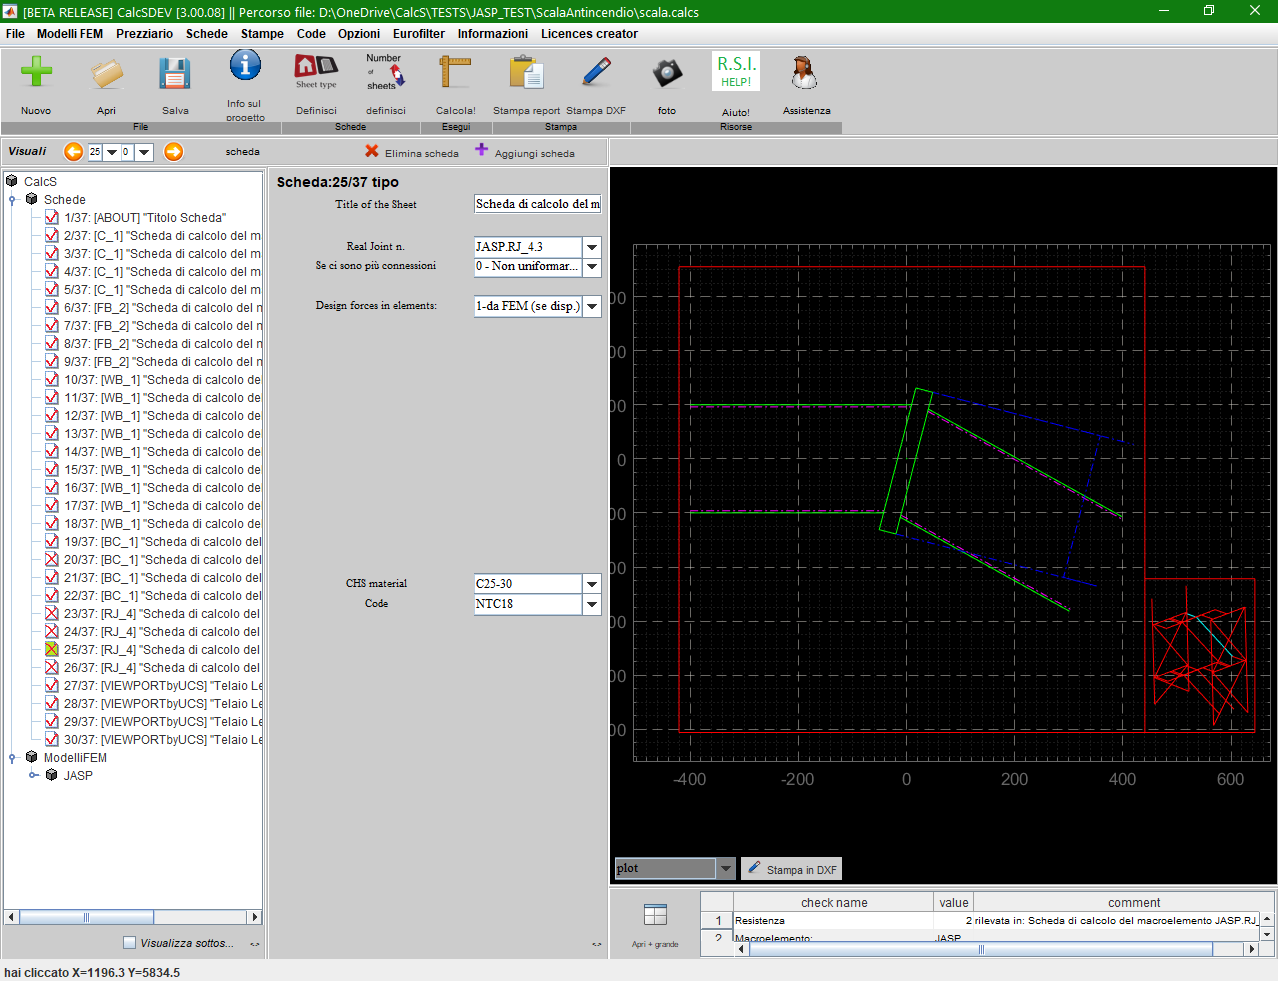
Task: Toggle checkbox of sheet 25/37 RJ_4
Action: (x=52, y=649)
